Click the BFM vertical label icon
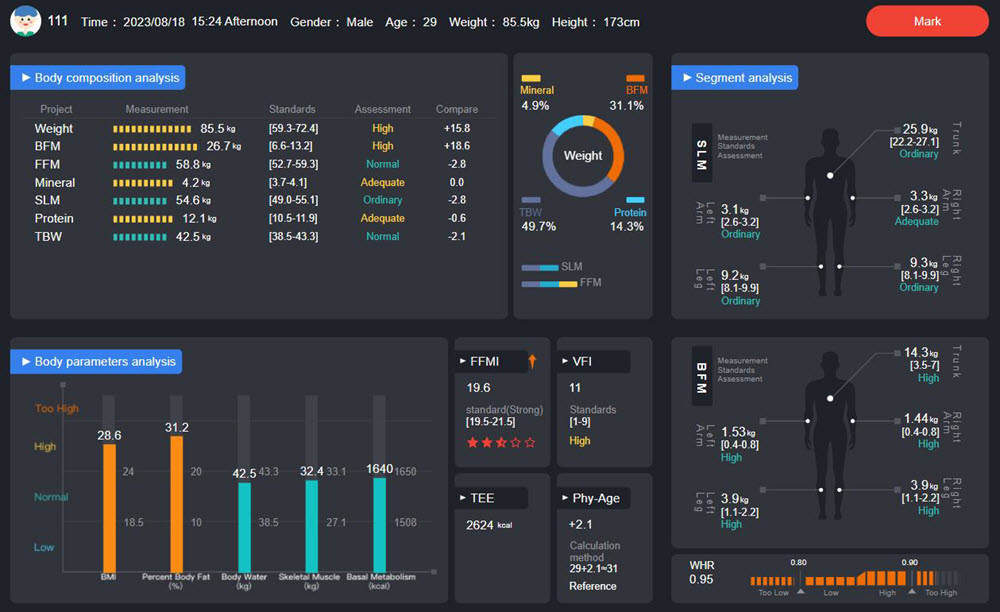 (702, 376)
